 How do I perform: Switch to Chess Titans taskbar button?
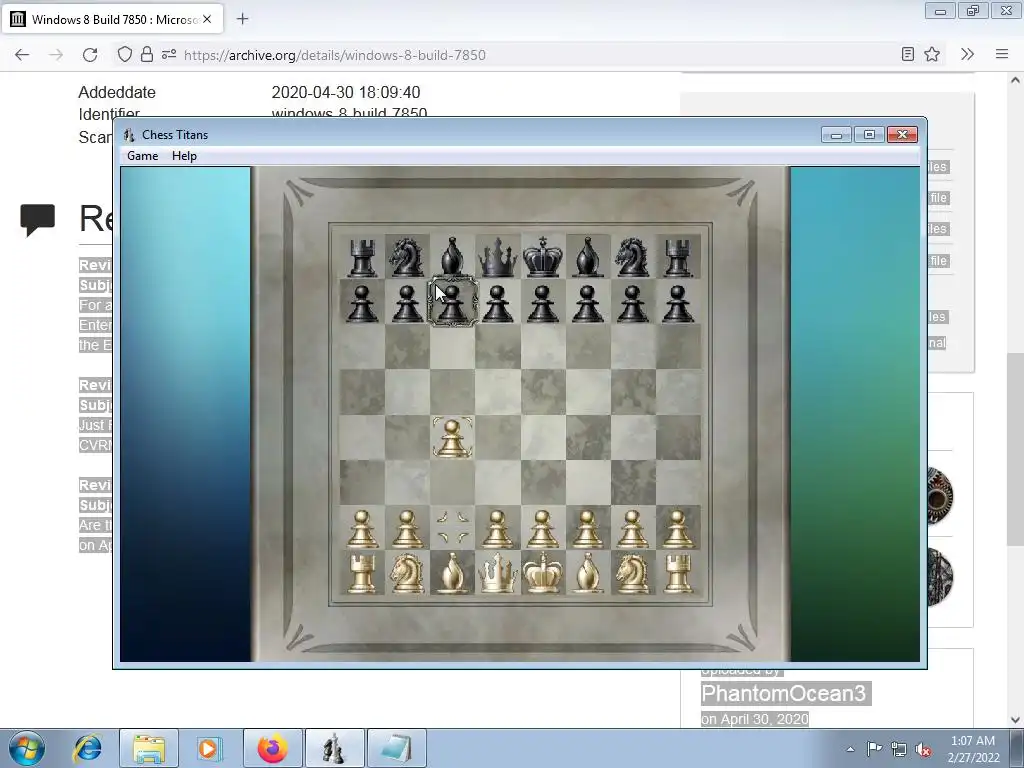point(334,748)
